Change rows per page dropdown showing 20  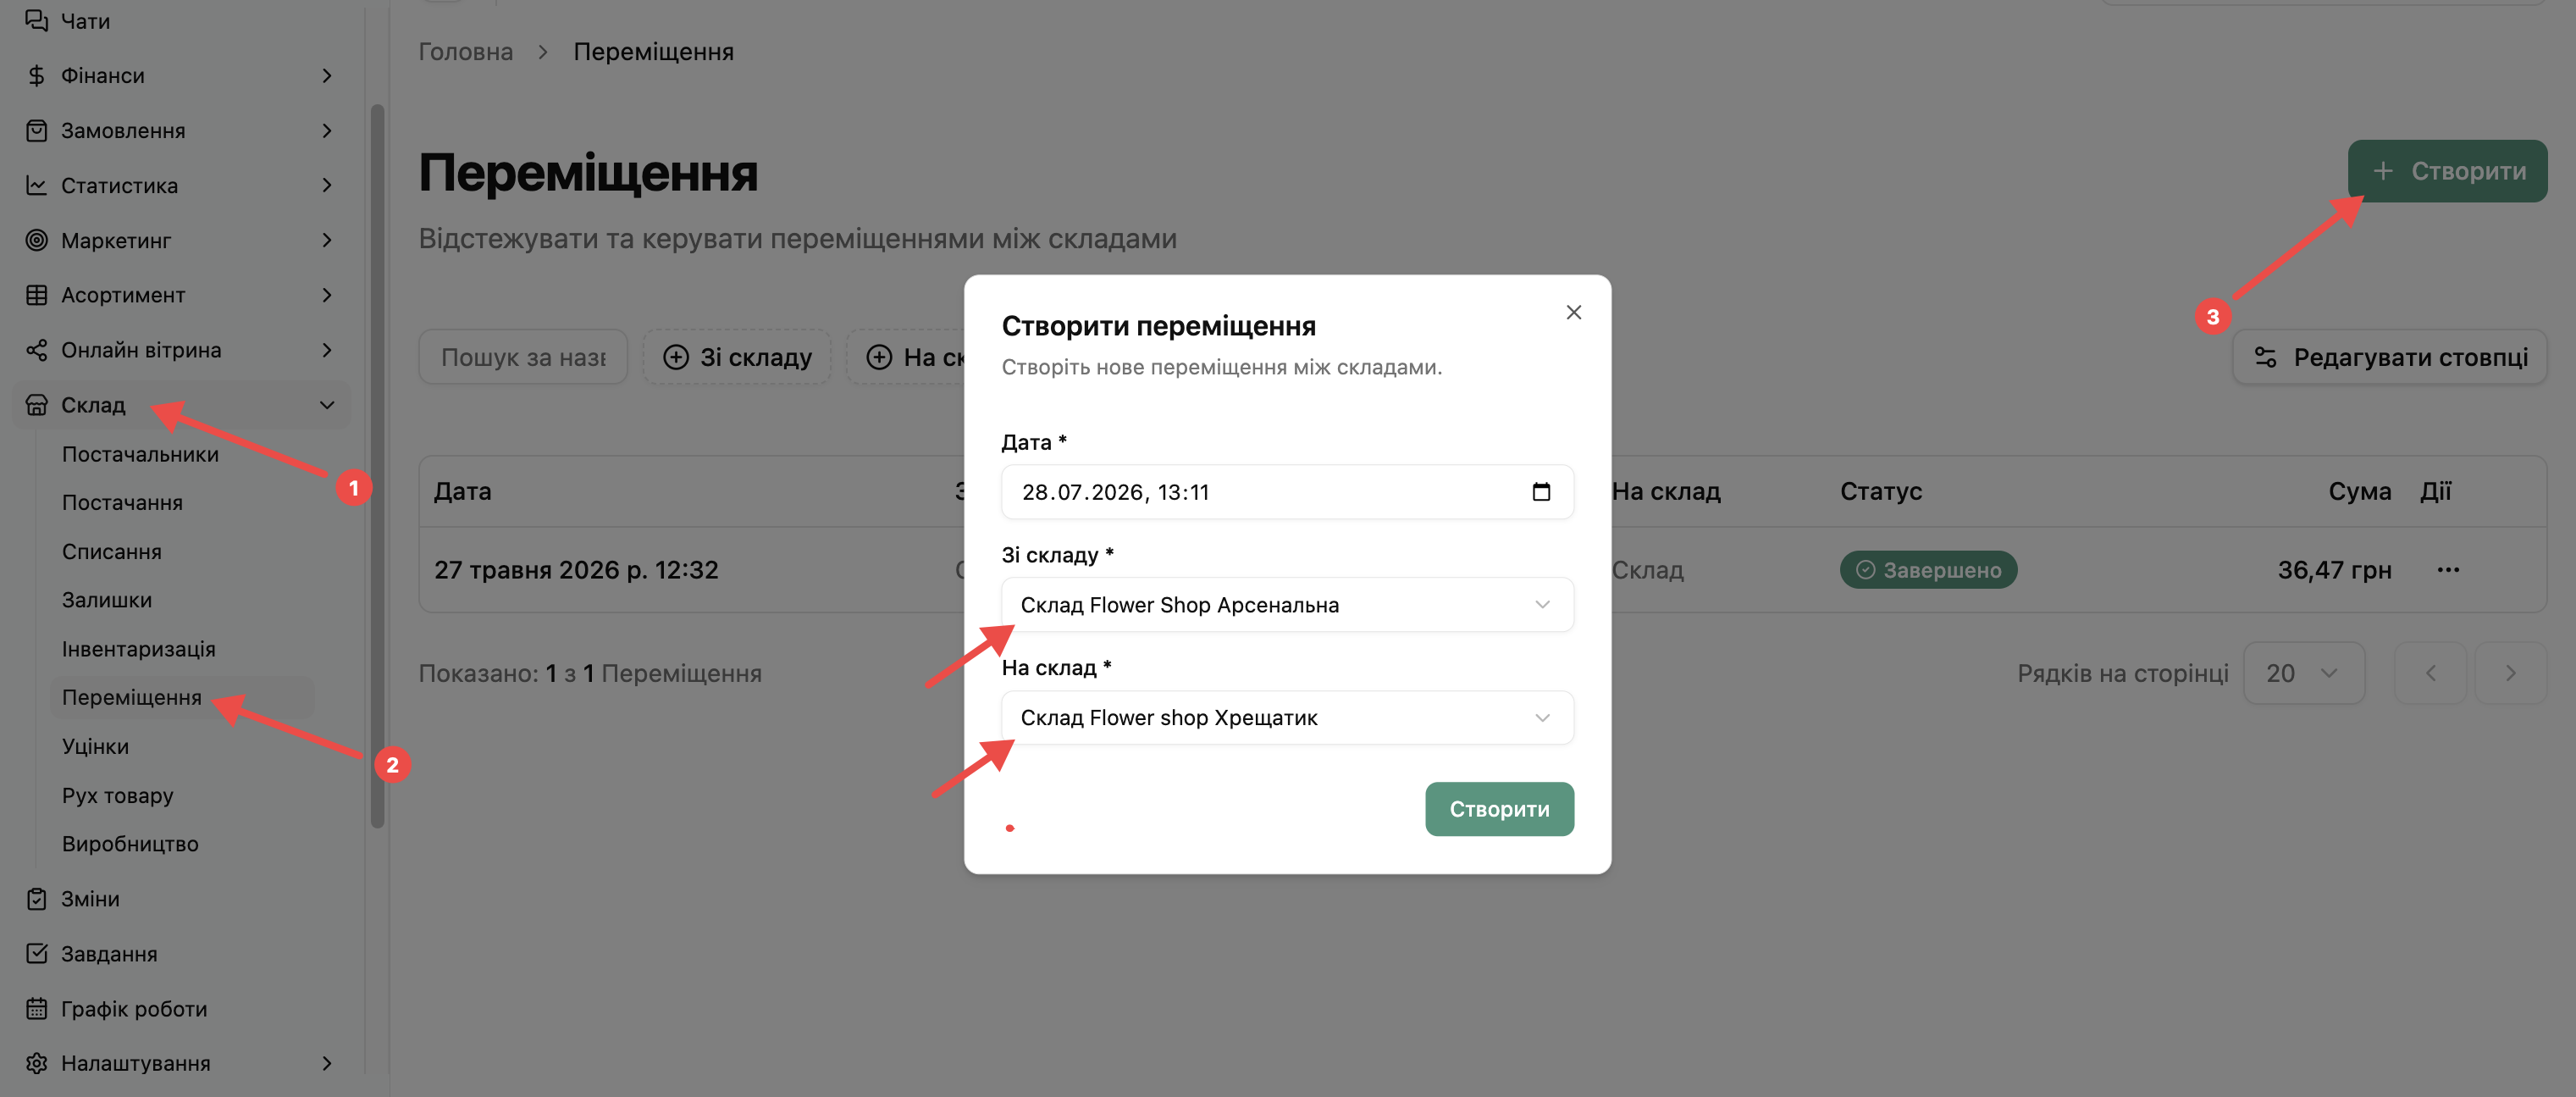[2303, 674]
